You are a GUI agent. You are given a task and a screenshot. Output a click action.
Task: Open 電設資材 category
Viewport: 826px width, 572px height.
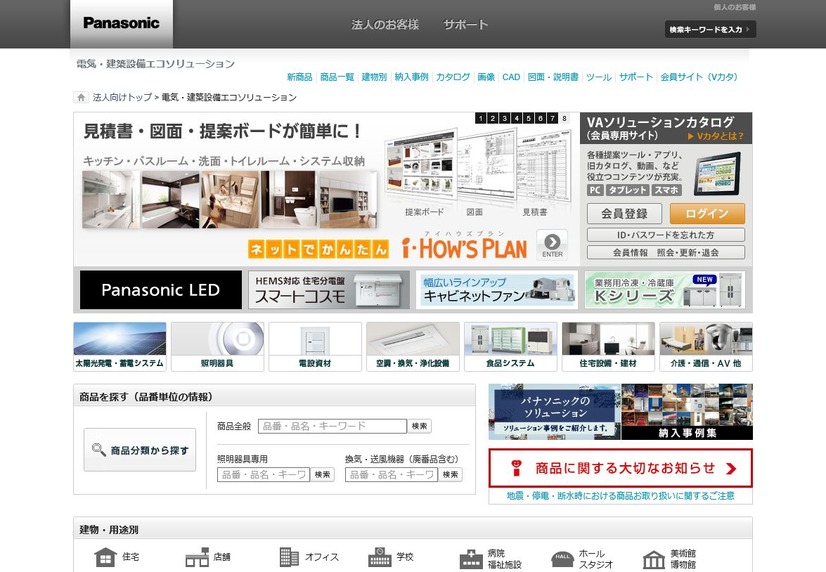[x=315, y=347]
